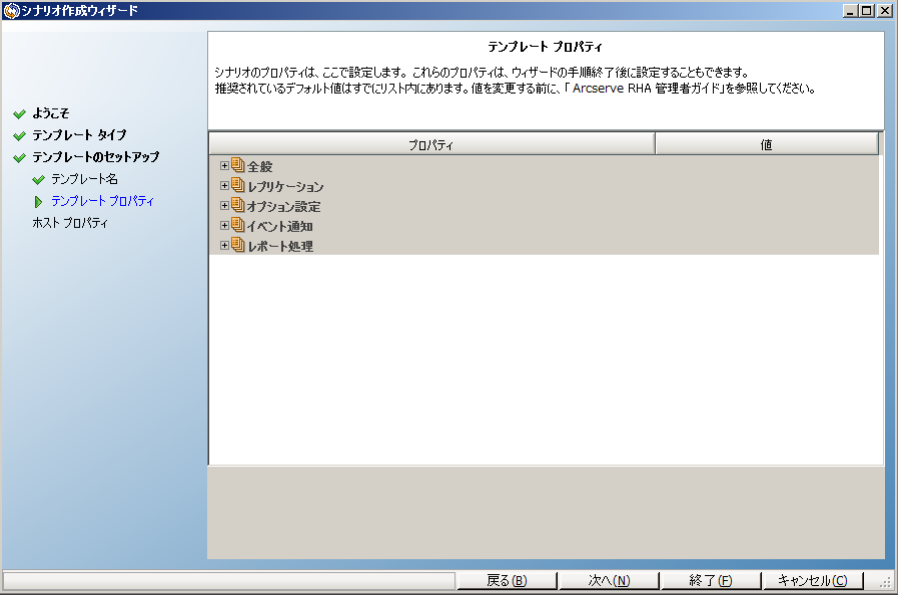
Task: Click the 全般 folder icon
Action: point(238,166)
